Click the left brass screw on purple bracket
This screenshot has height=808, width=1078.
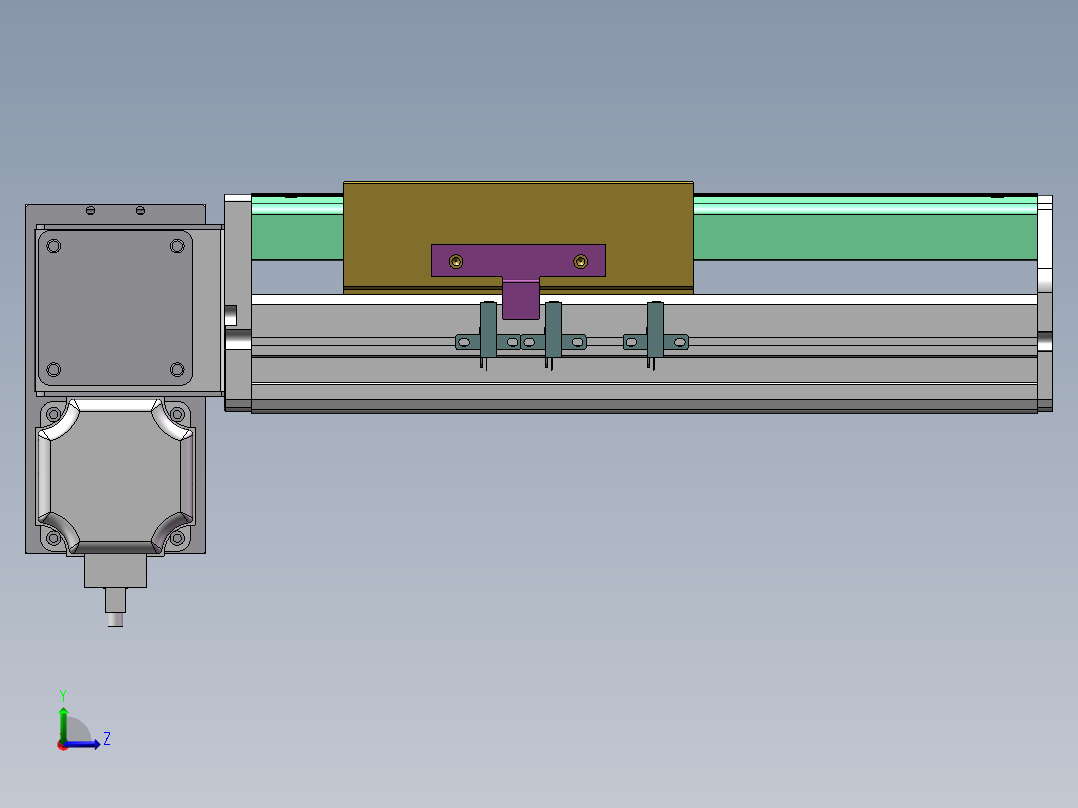(x=456, y=261)
